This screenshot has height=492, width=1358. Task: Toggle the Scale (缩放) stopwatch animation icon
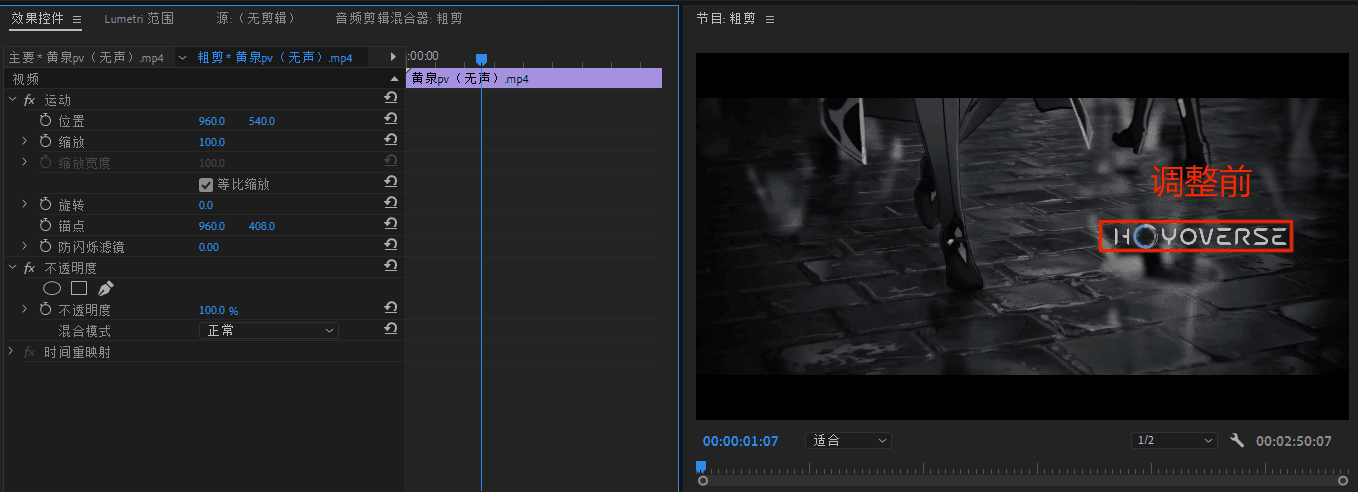tap(45, 142)
